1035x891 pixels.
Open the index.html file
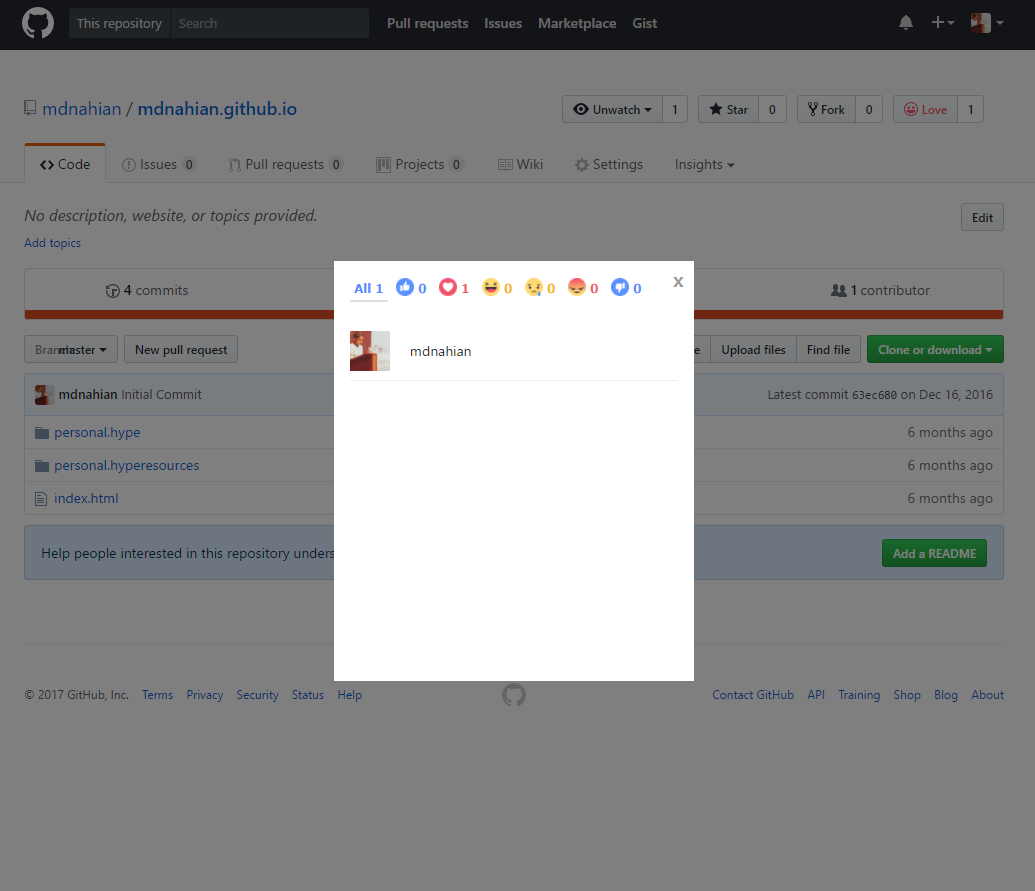tap(86, 498)
